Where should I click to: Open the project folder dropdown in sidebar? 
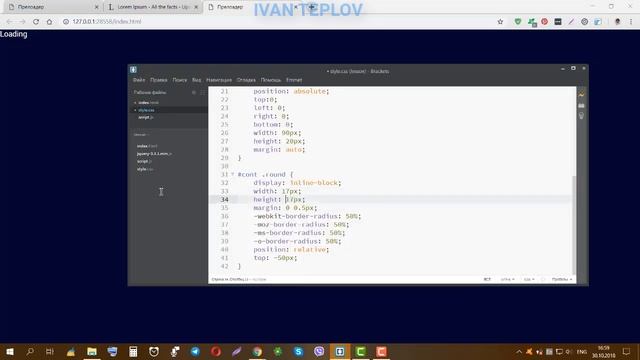click(x=141, y=135)
